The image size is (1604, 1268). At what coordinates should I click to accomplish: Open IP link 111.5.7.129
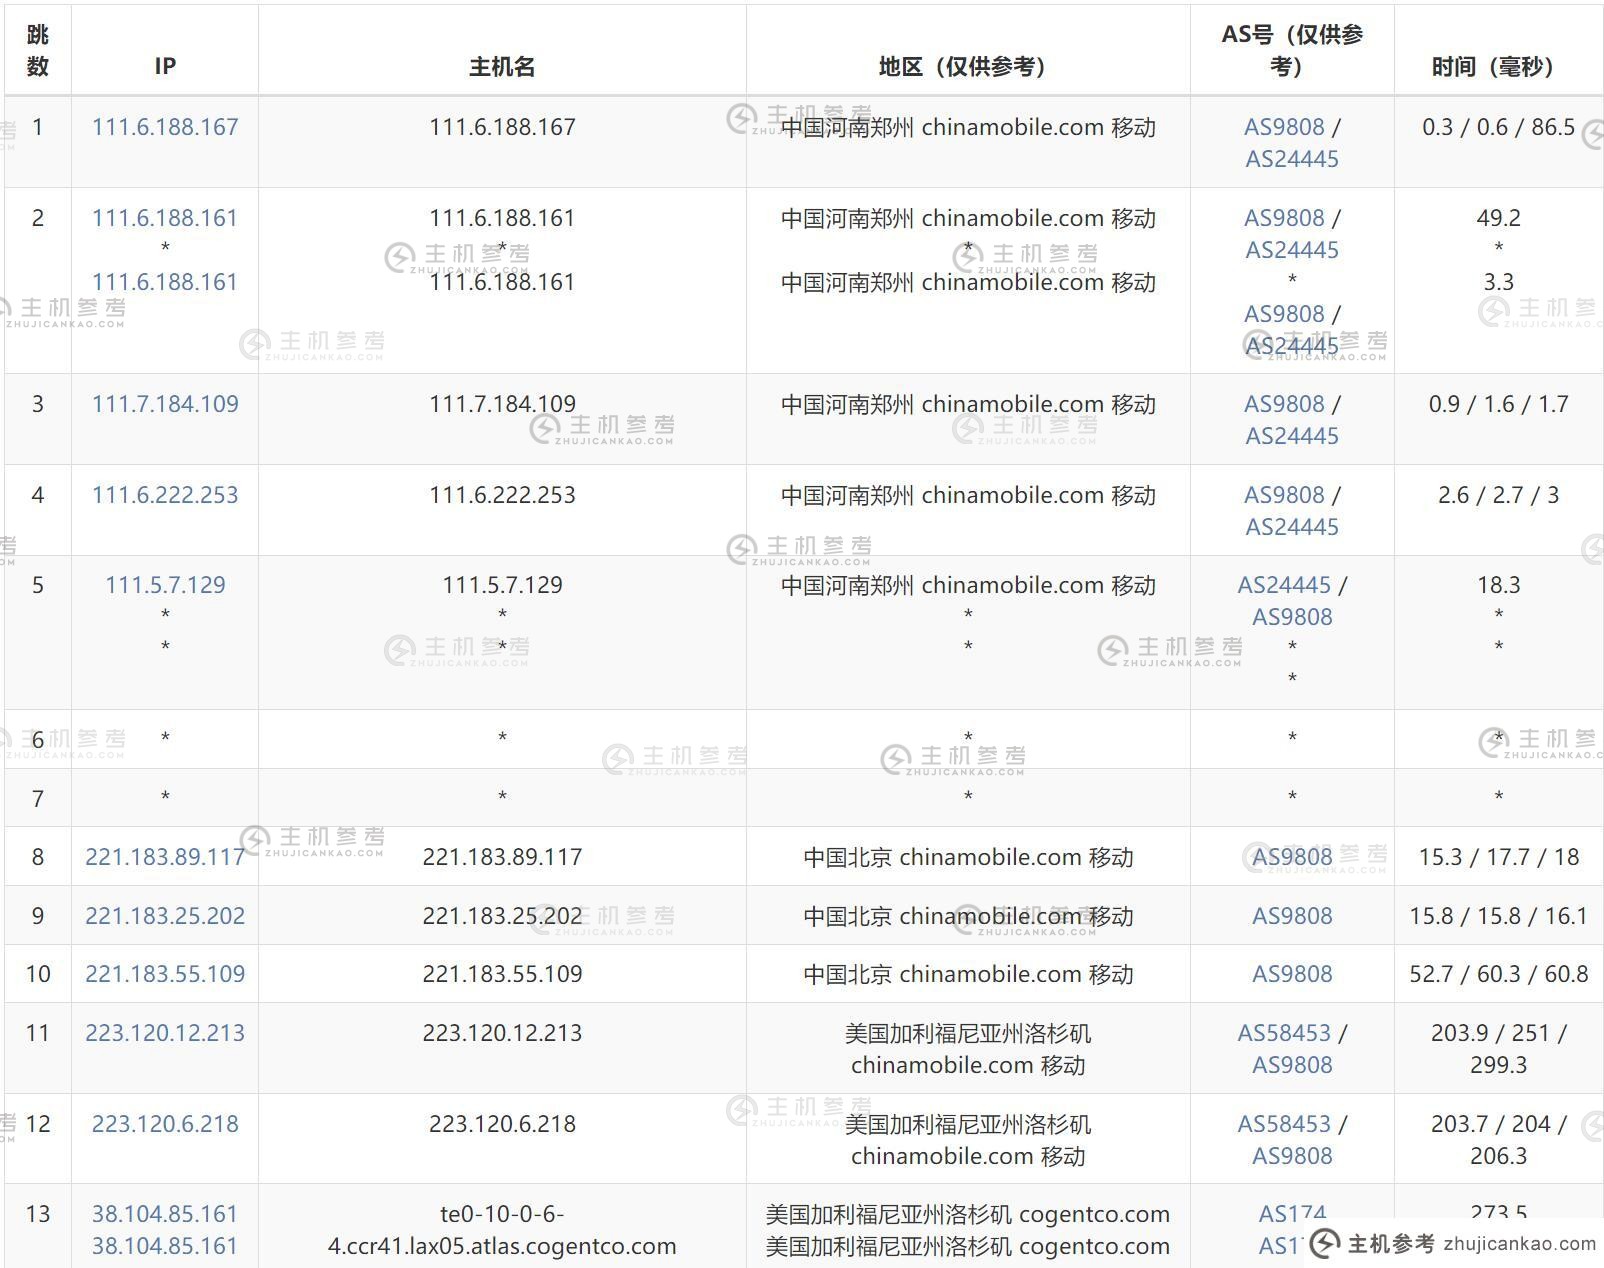tap(165, 585)
